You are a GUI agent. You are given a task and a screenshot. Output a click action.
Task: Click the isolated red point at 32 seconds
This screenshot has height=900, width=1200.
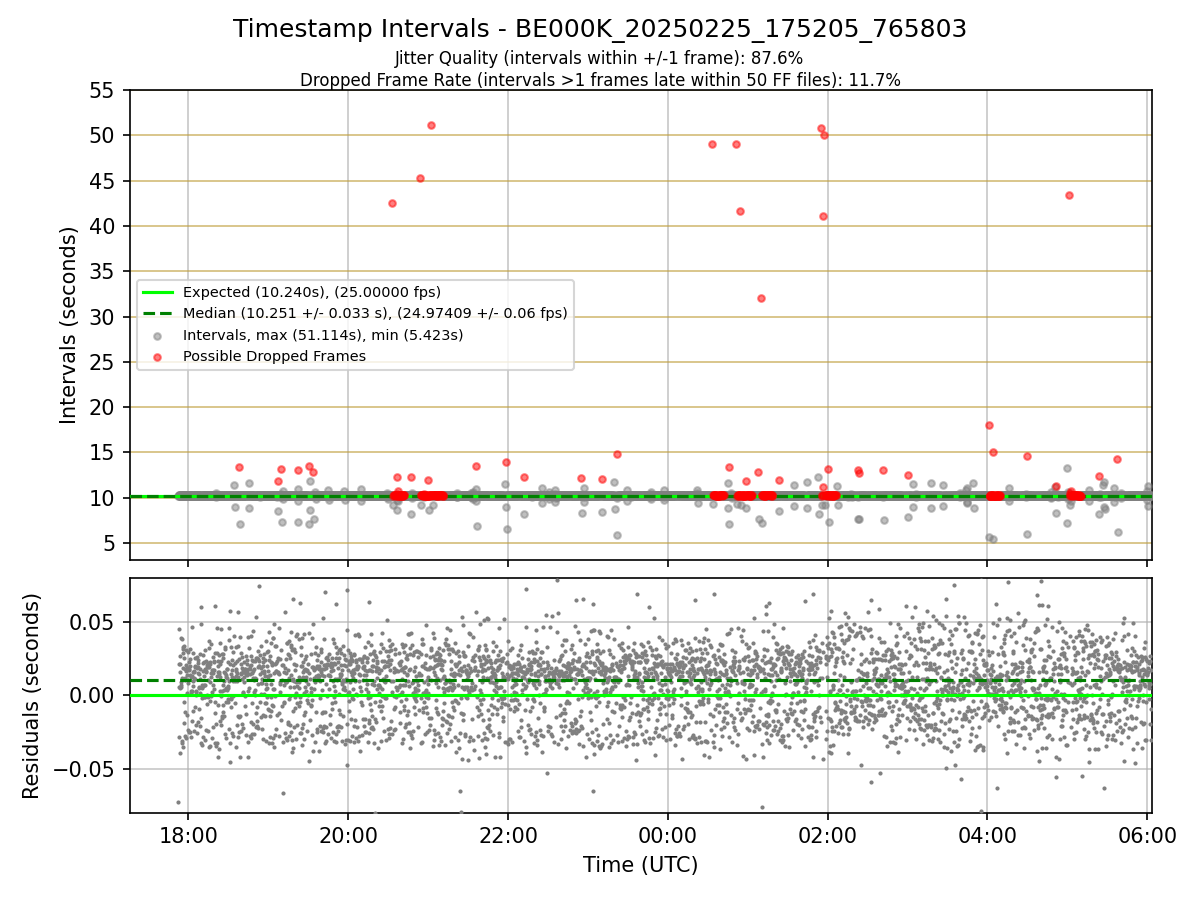point(761,298)
